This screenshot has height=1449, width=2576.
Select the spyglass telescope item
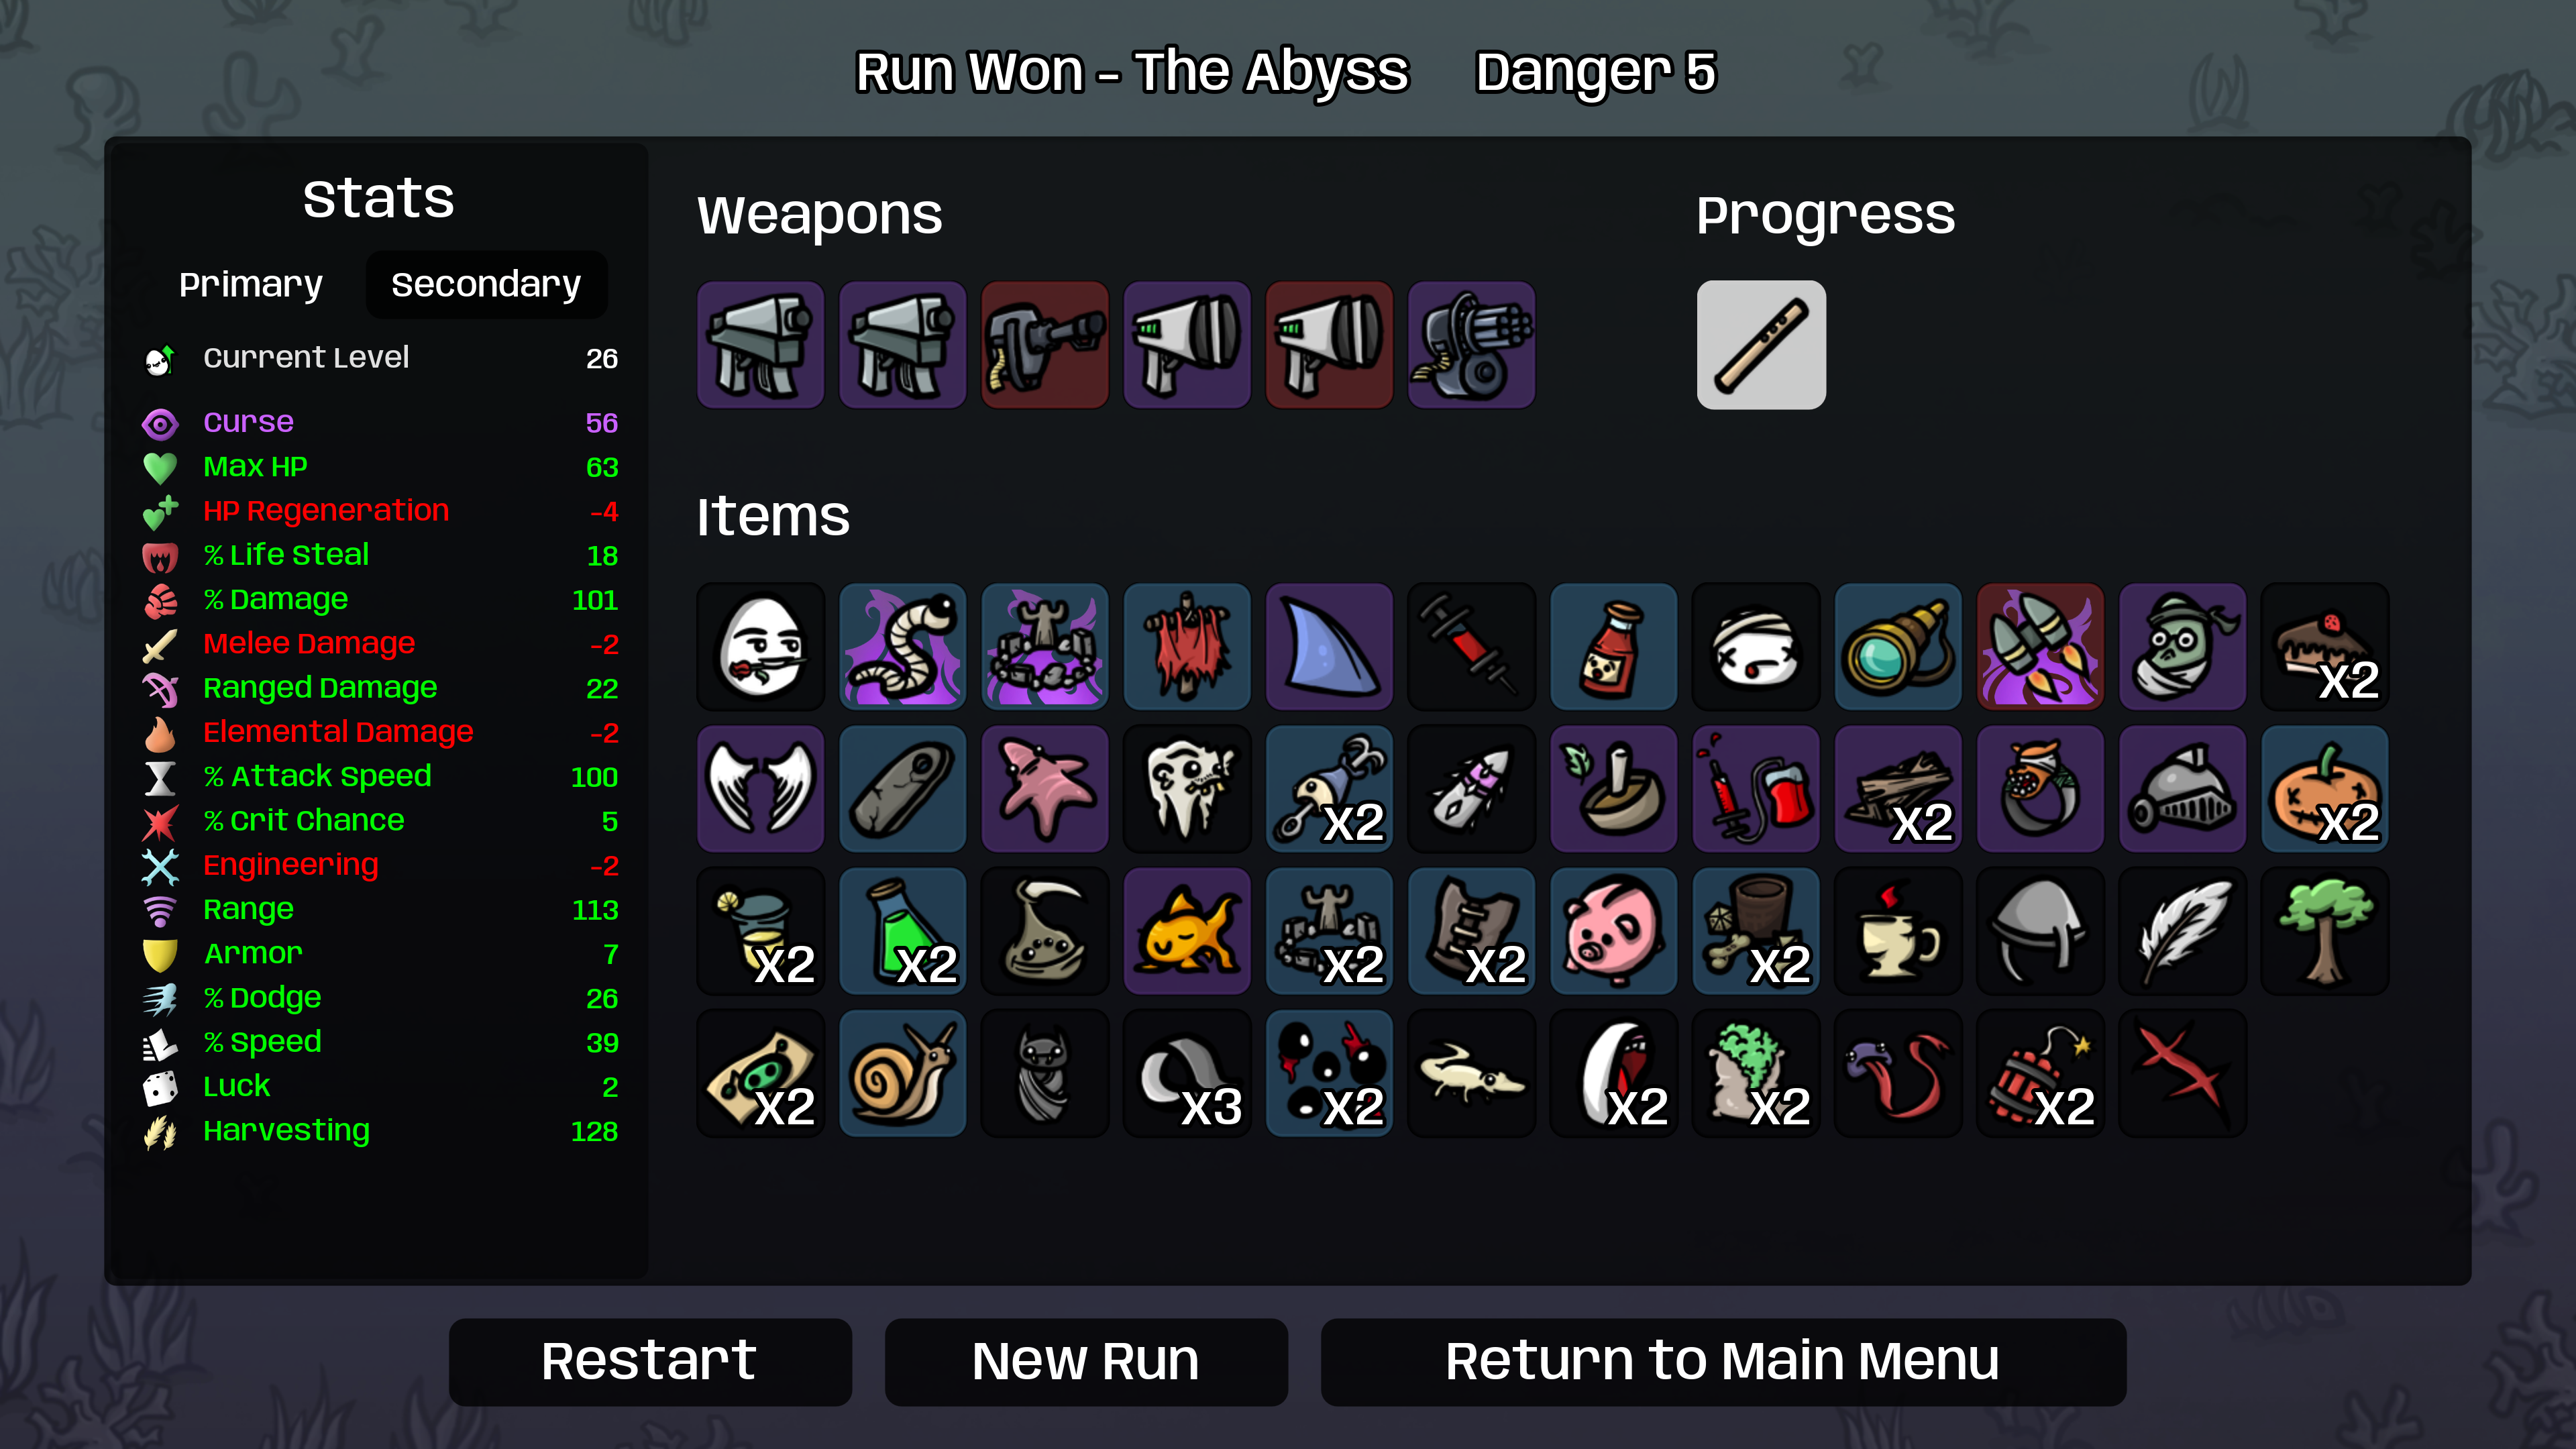tap(1898, 647)
